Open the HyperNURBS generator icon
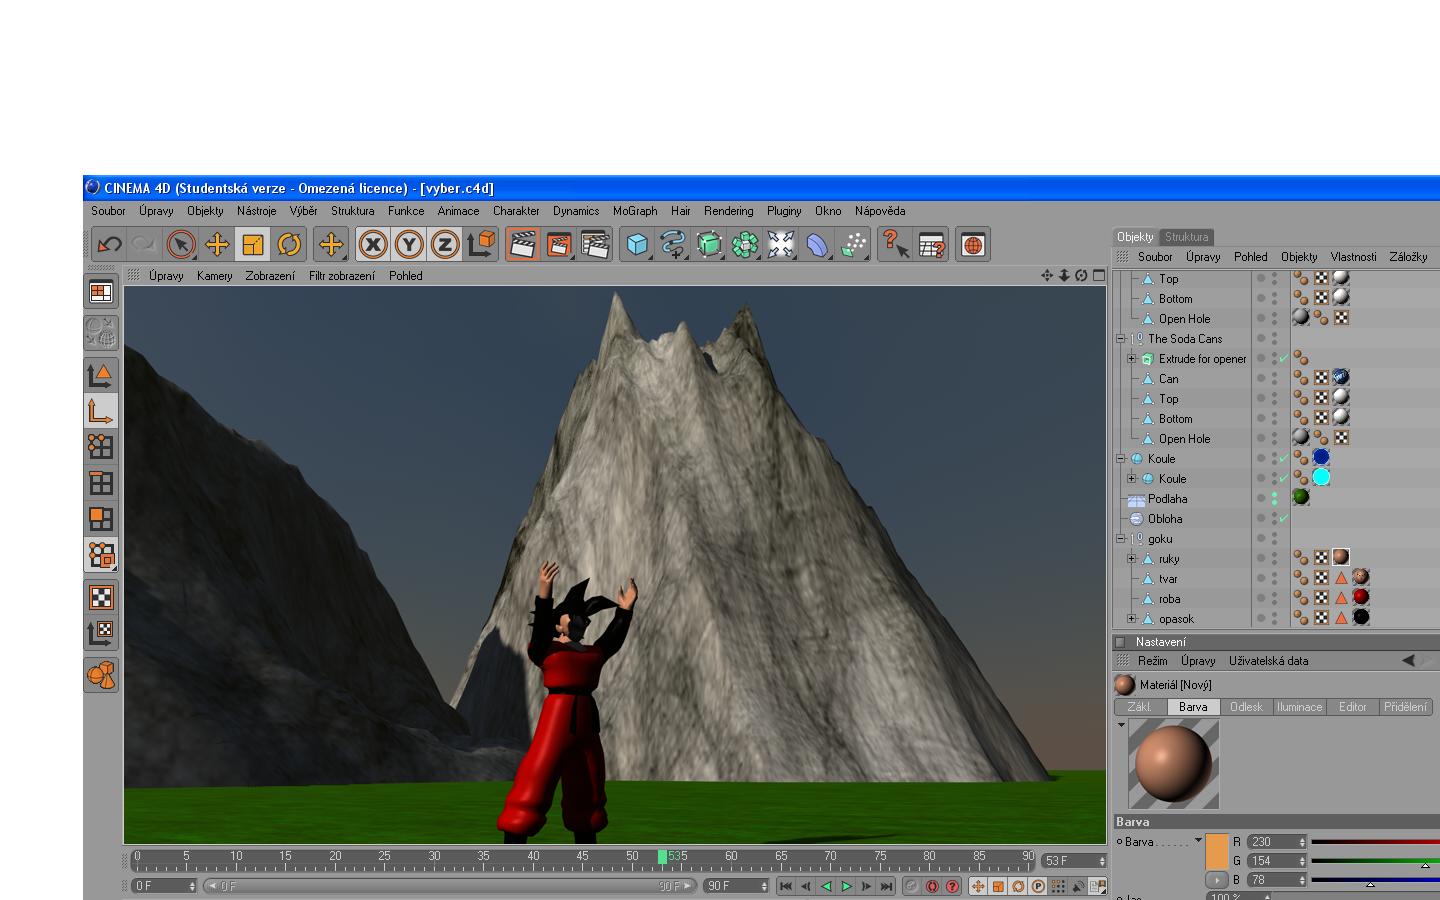 (709, 244)
